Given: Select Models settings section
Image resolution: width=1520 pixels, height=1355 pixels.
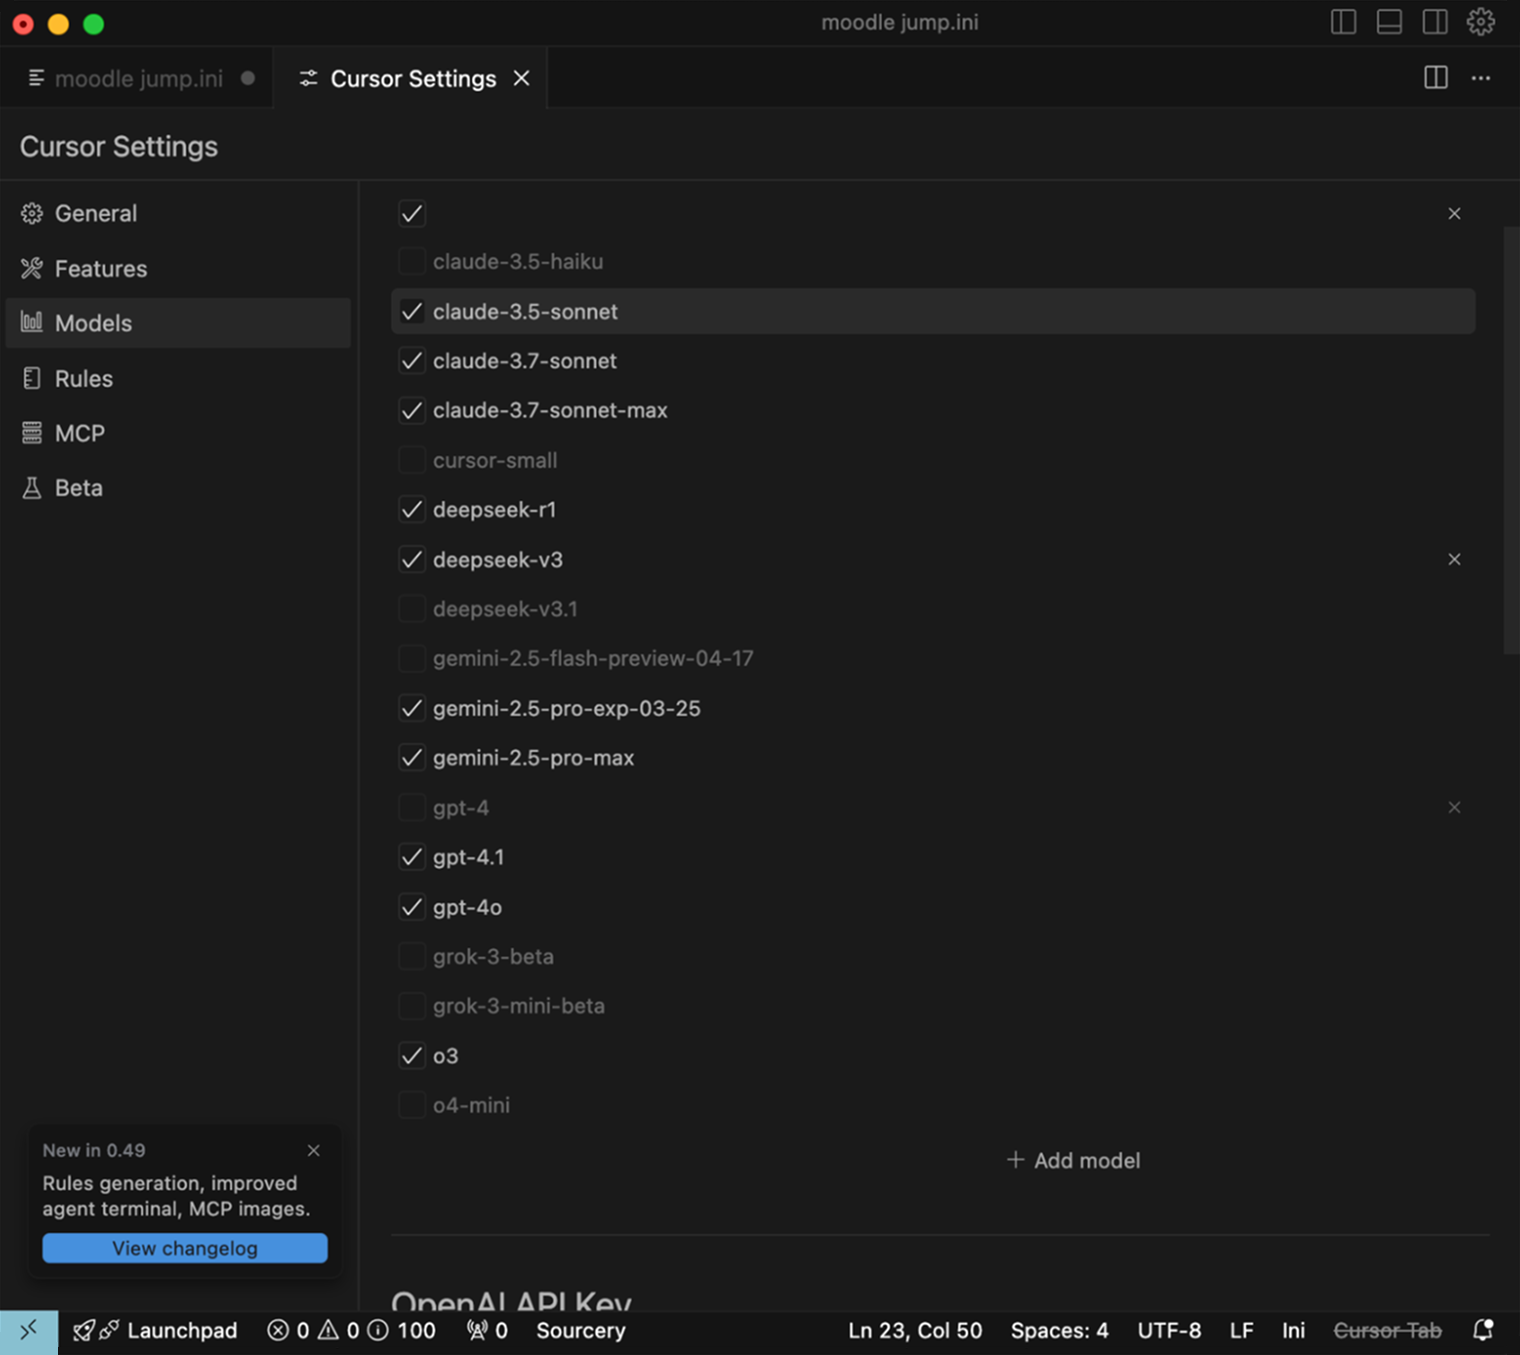Looking at the screenshot, I should pyautogui.click(x=178, y=323).
